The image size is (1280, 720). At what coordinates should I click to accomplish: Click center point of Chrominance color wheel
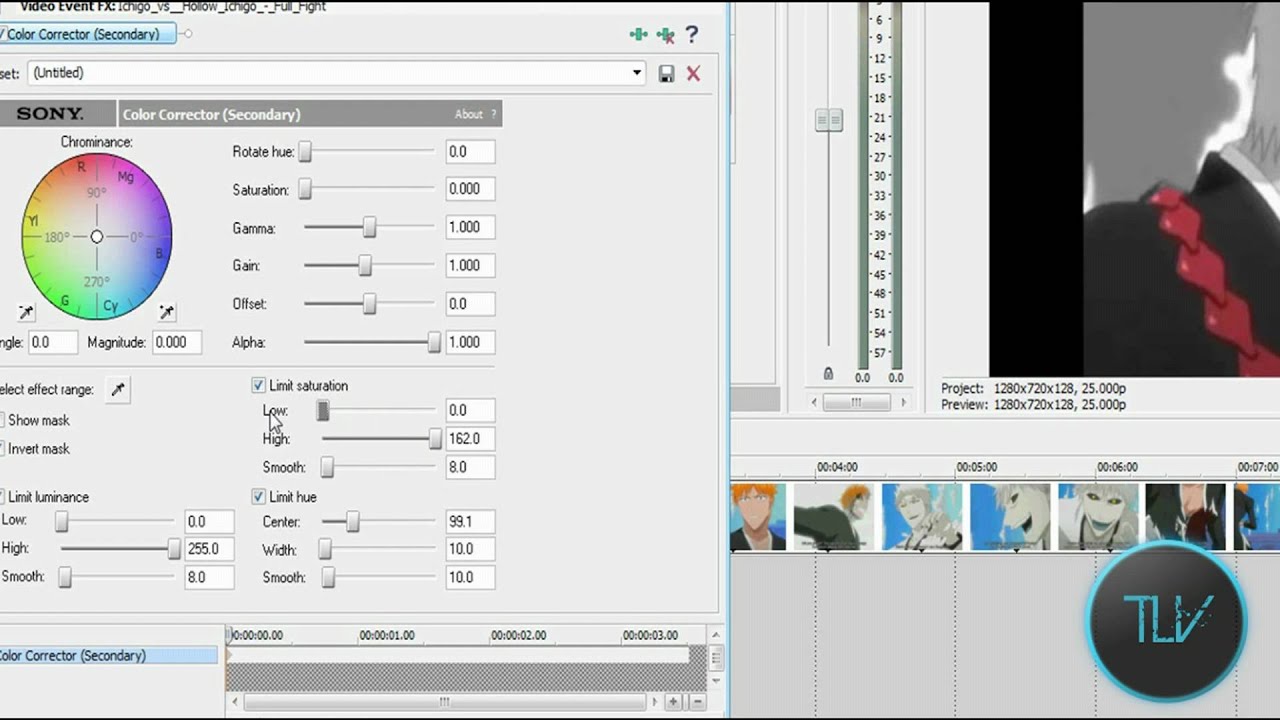pyautogui.click(x=96, y=237)
